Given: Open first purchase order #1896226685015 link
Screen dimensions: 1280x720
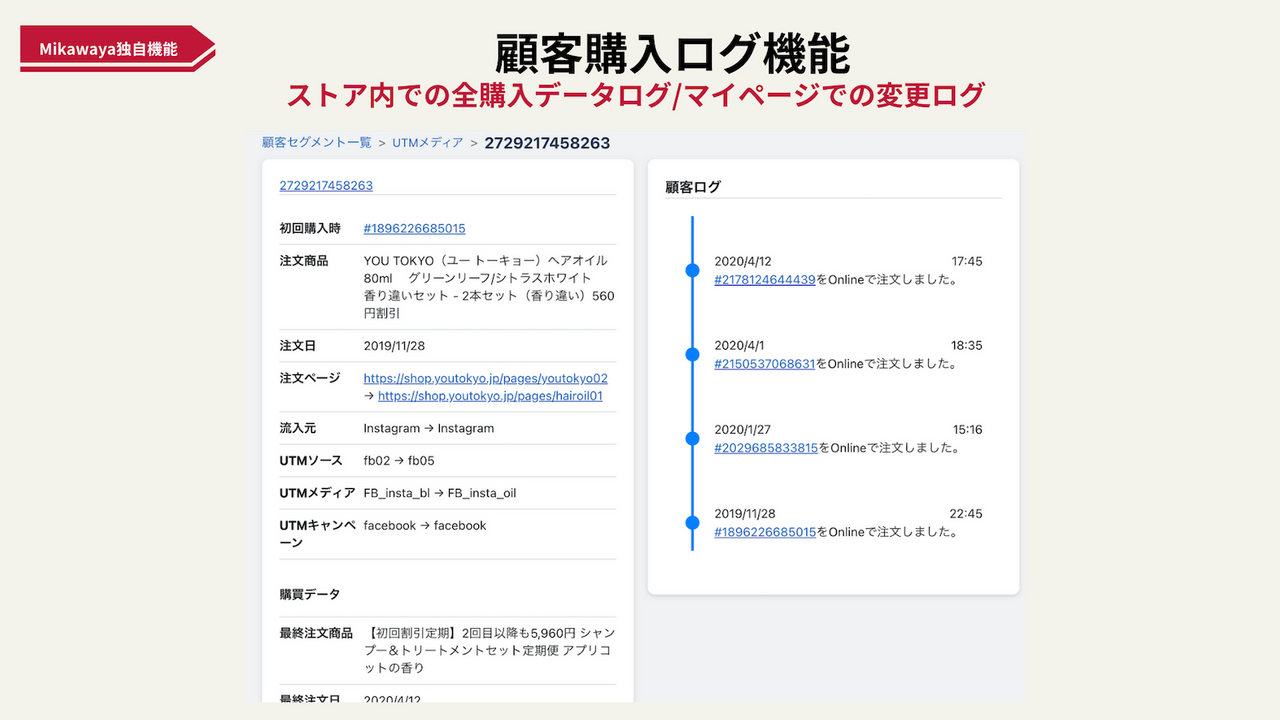Looking at the screenshot, I should point(414,228).
